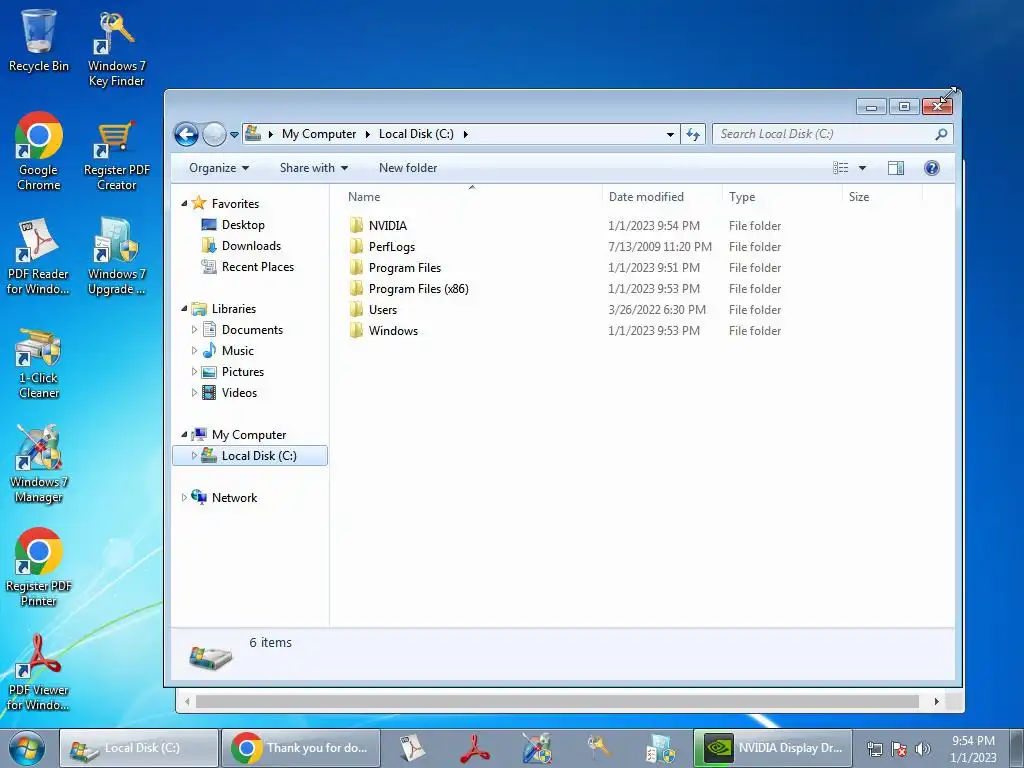Click the Back navigation arrow in Explorer
The width and height of the screenshot is (1024, 768).
coord(186,135)
